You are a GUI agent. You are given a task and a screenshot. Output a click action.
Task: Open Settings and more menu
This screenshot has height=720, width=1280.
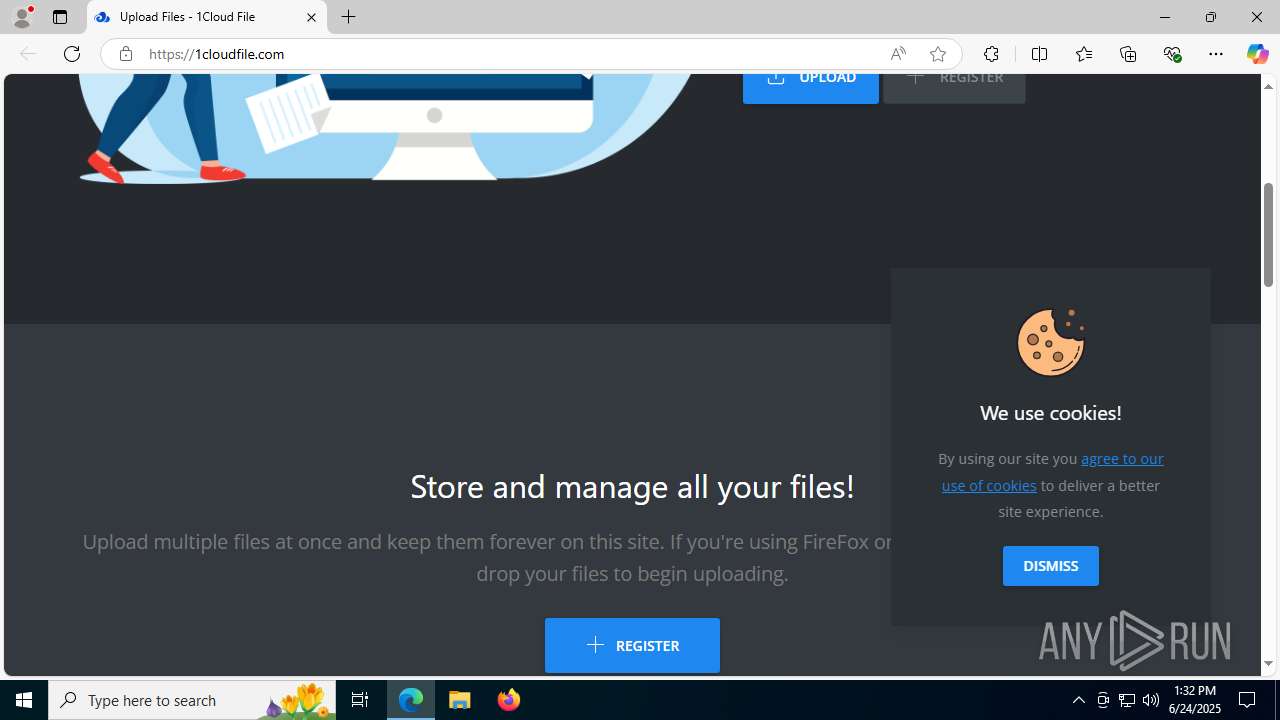[1216, 54]
